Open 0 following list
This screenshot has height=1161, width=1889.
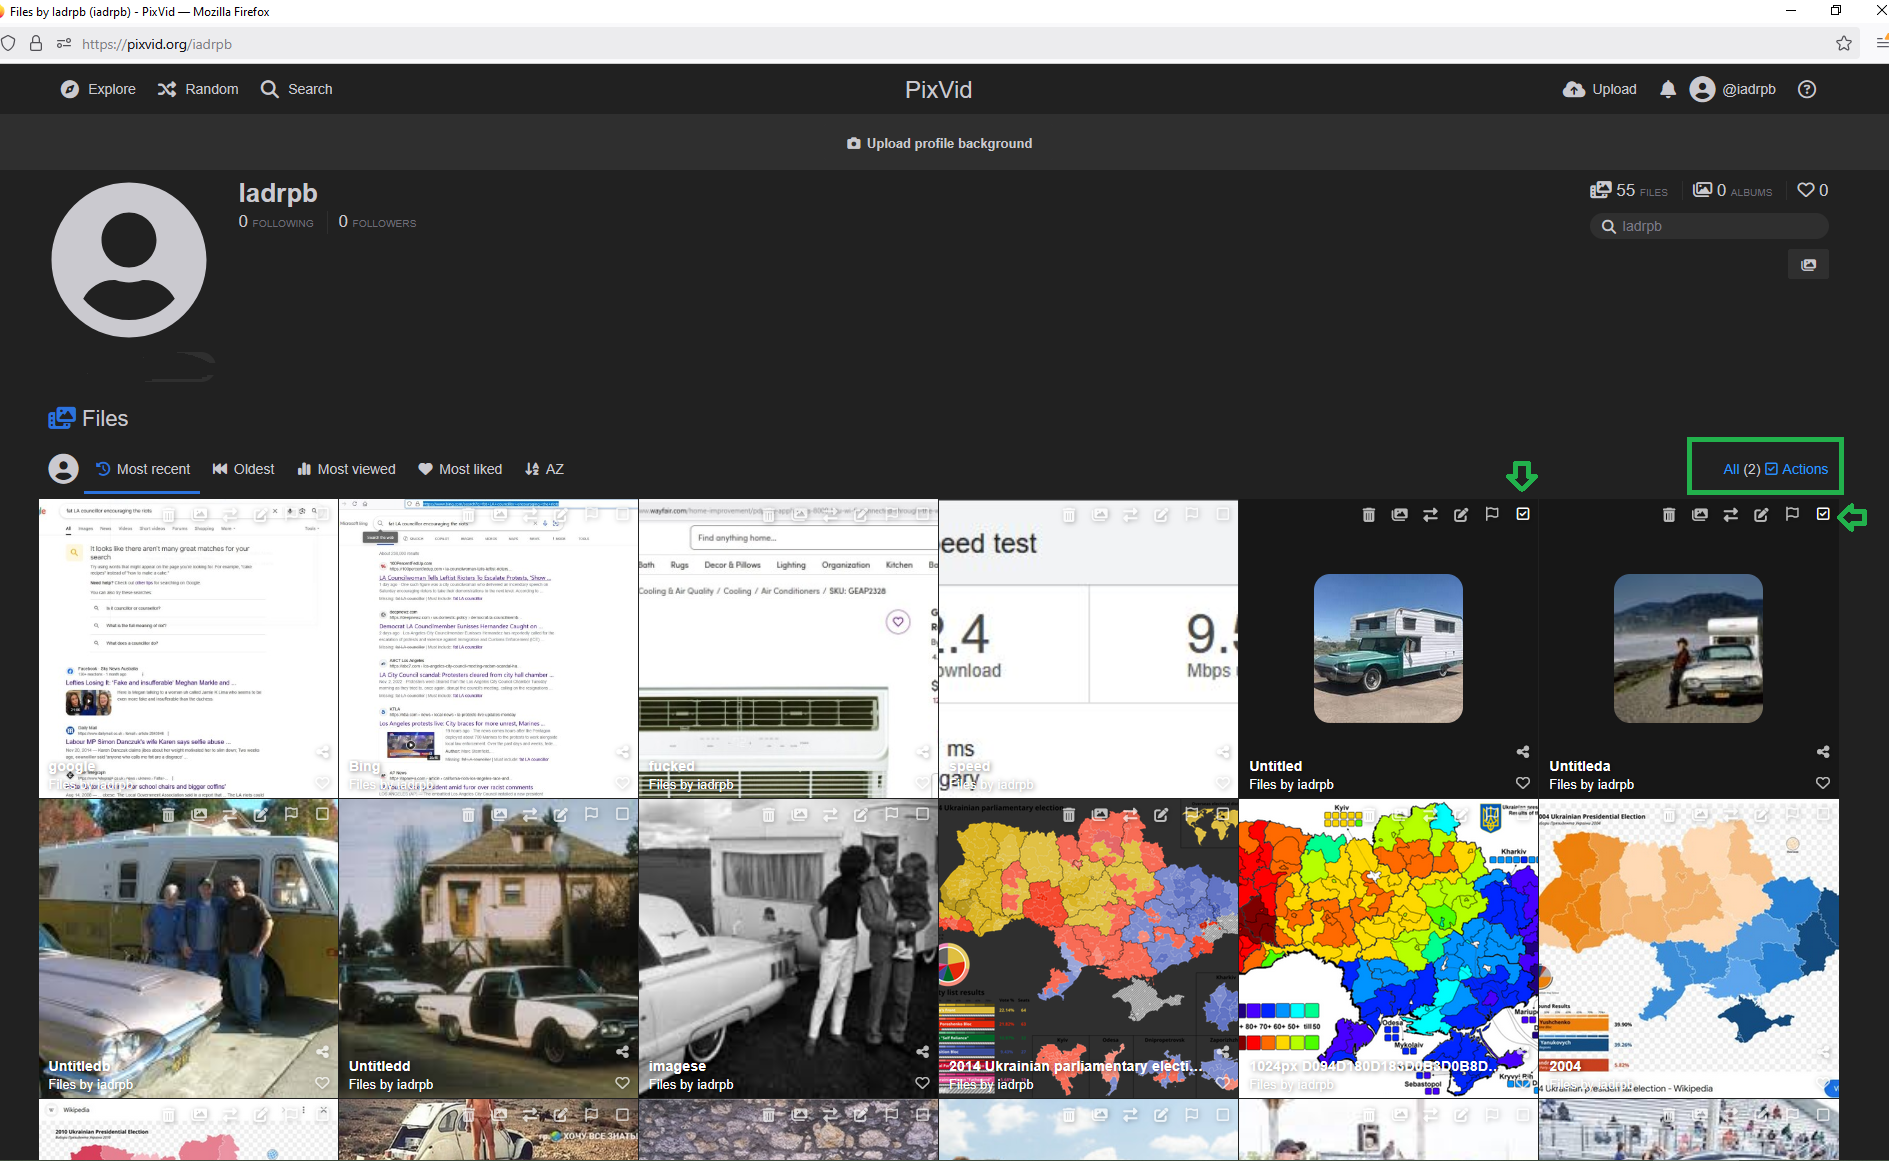coord(276,222)
